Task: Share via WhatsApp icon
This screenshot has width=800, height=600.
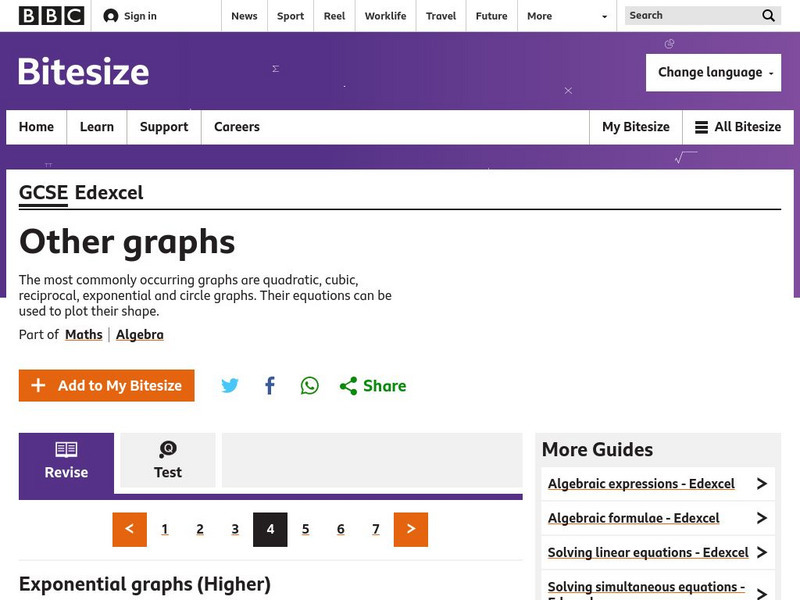Action: coord(309,385)
